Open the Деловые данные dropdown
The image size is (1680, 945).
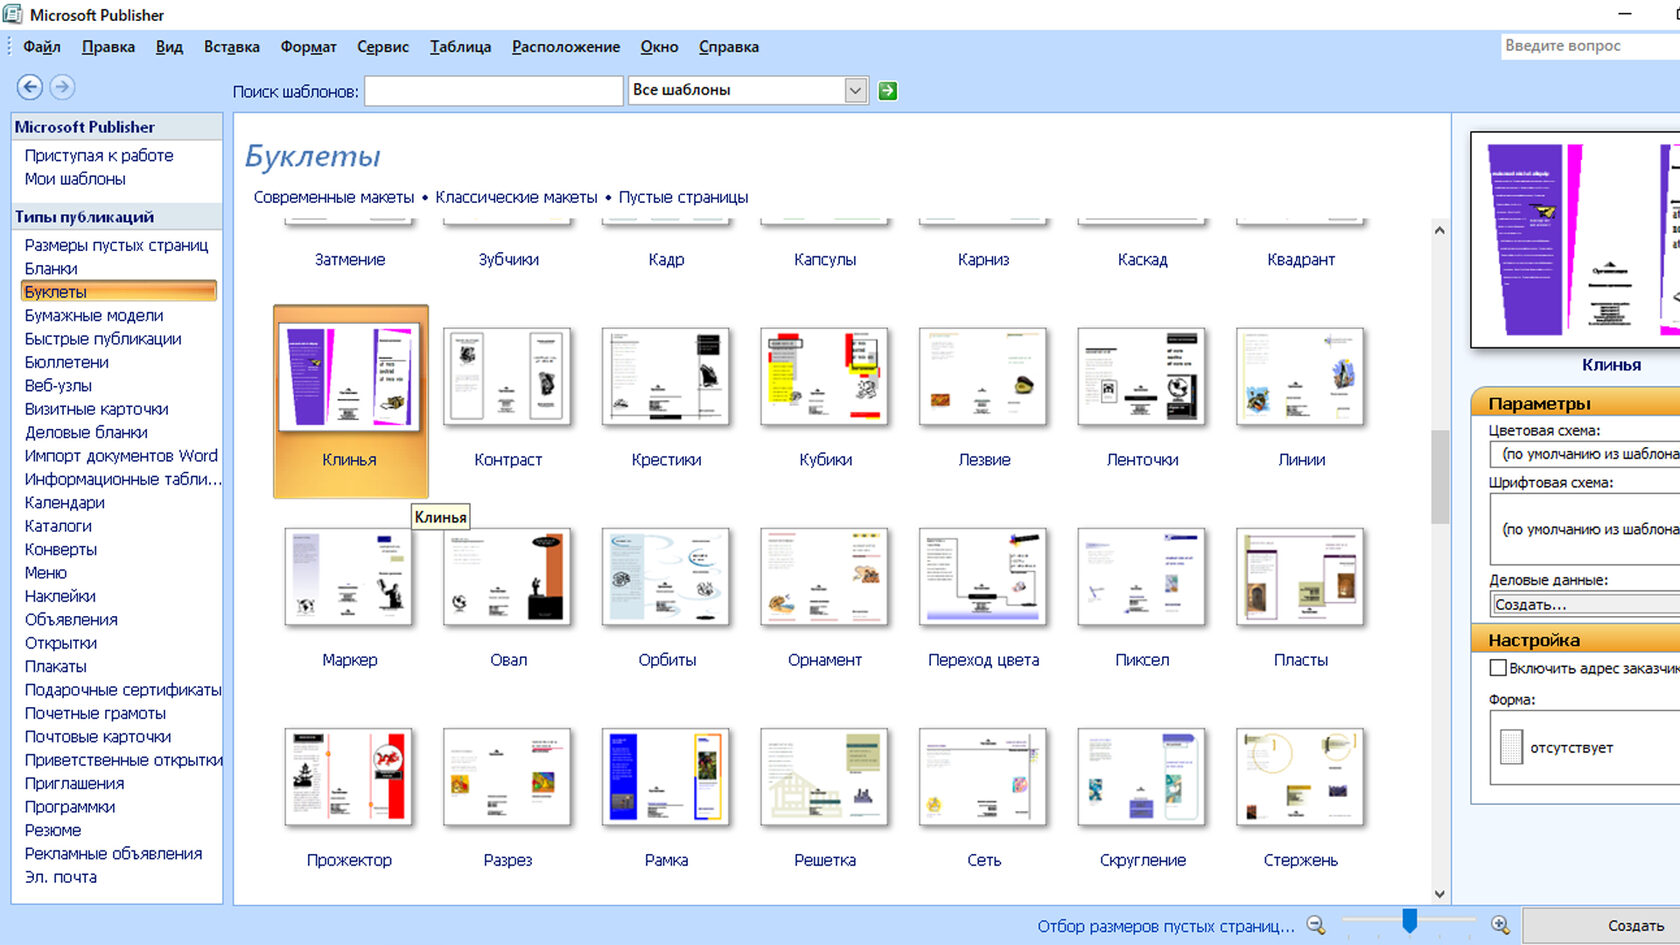pyautogui.click(x=1585, y=604)
